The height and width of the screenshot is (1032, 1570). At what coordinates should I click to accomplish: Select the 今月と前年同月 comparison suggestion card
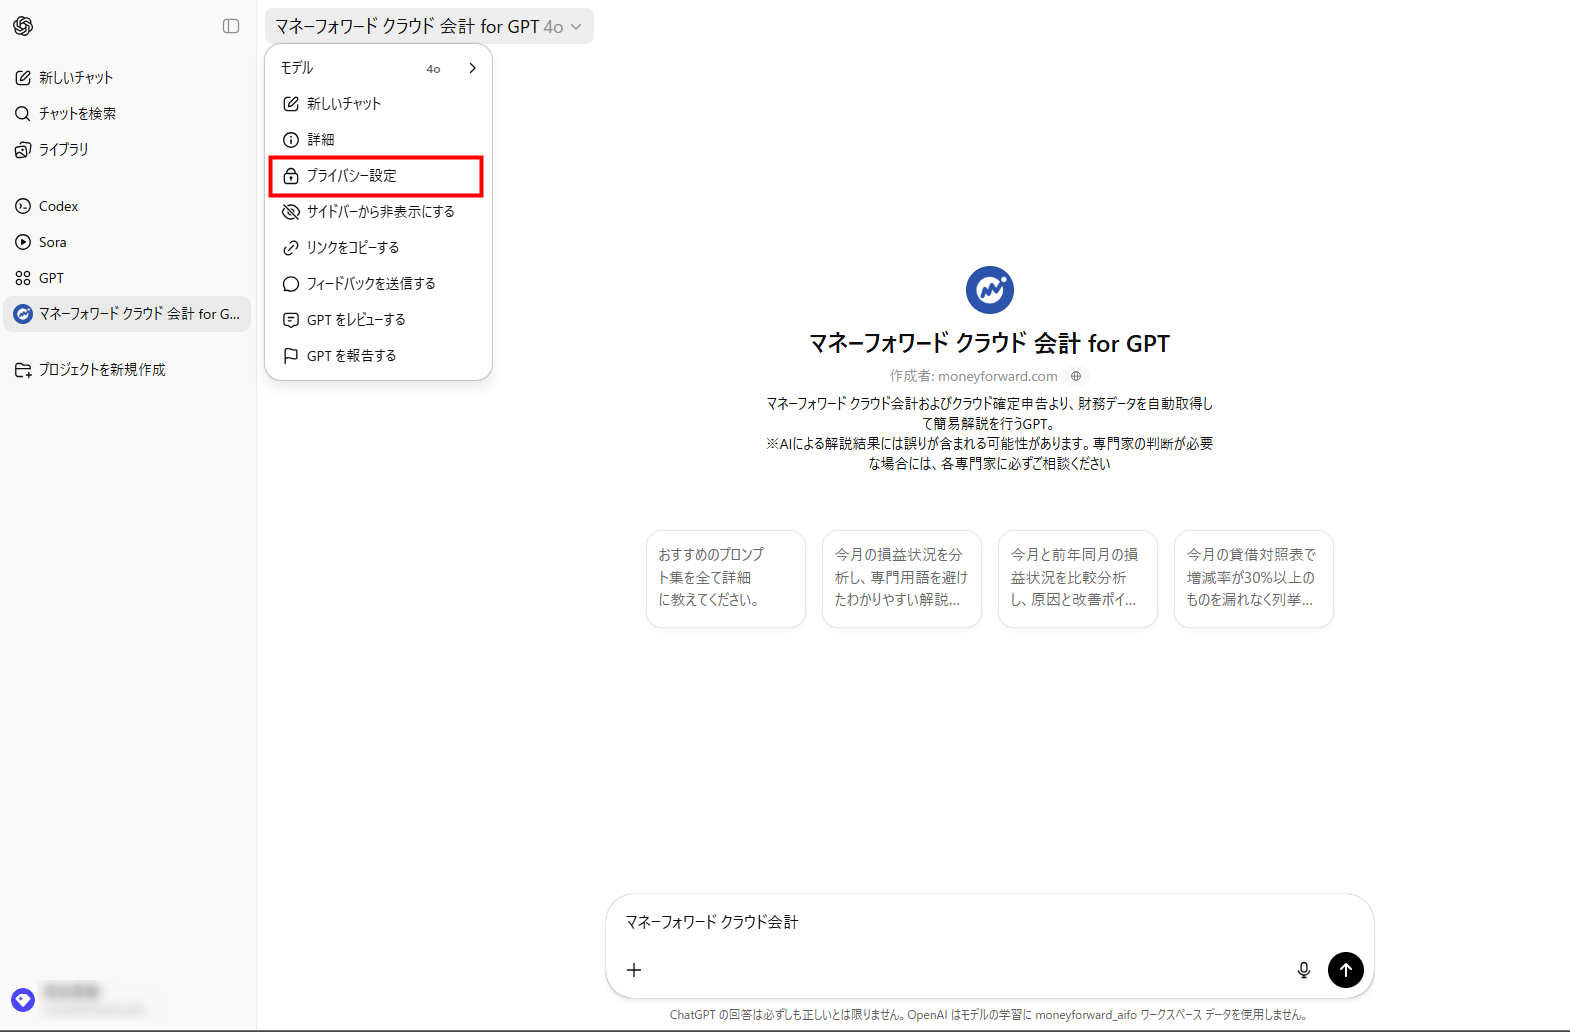(x=1078, y=578)
